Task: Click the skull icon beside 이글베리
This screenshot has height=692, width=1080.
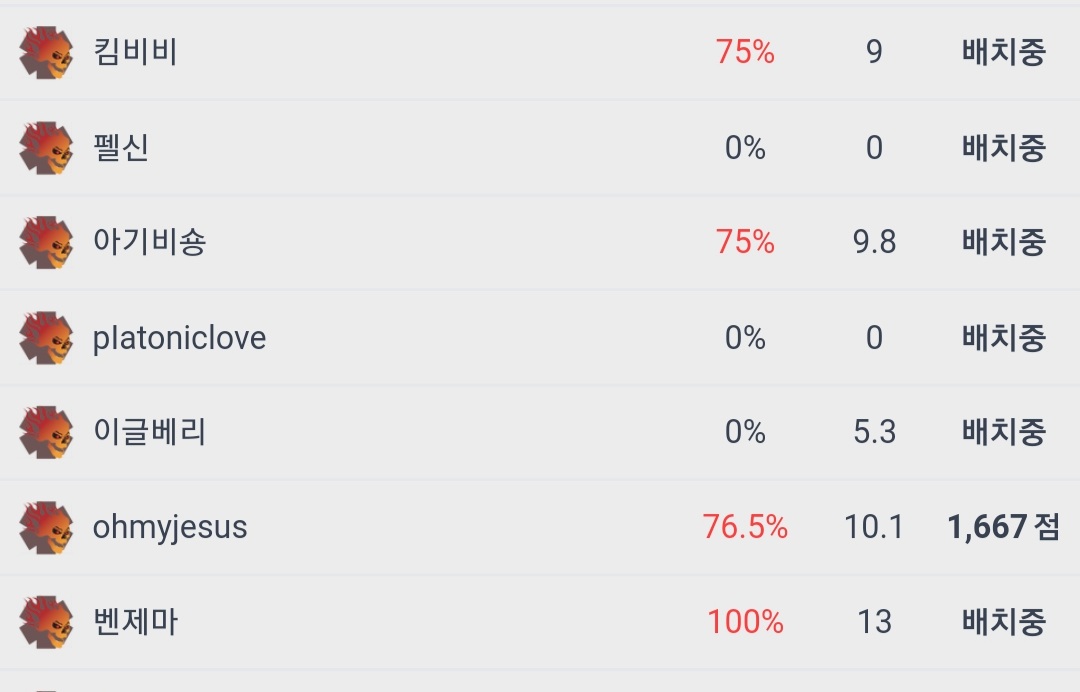Action: (46, 432)
